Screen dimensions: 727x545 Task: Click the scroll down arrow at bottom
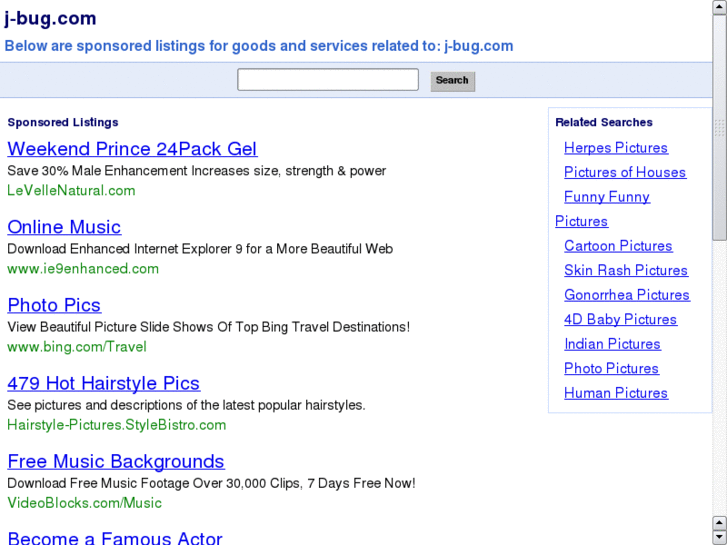click(x=719, y=537)
